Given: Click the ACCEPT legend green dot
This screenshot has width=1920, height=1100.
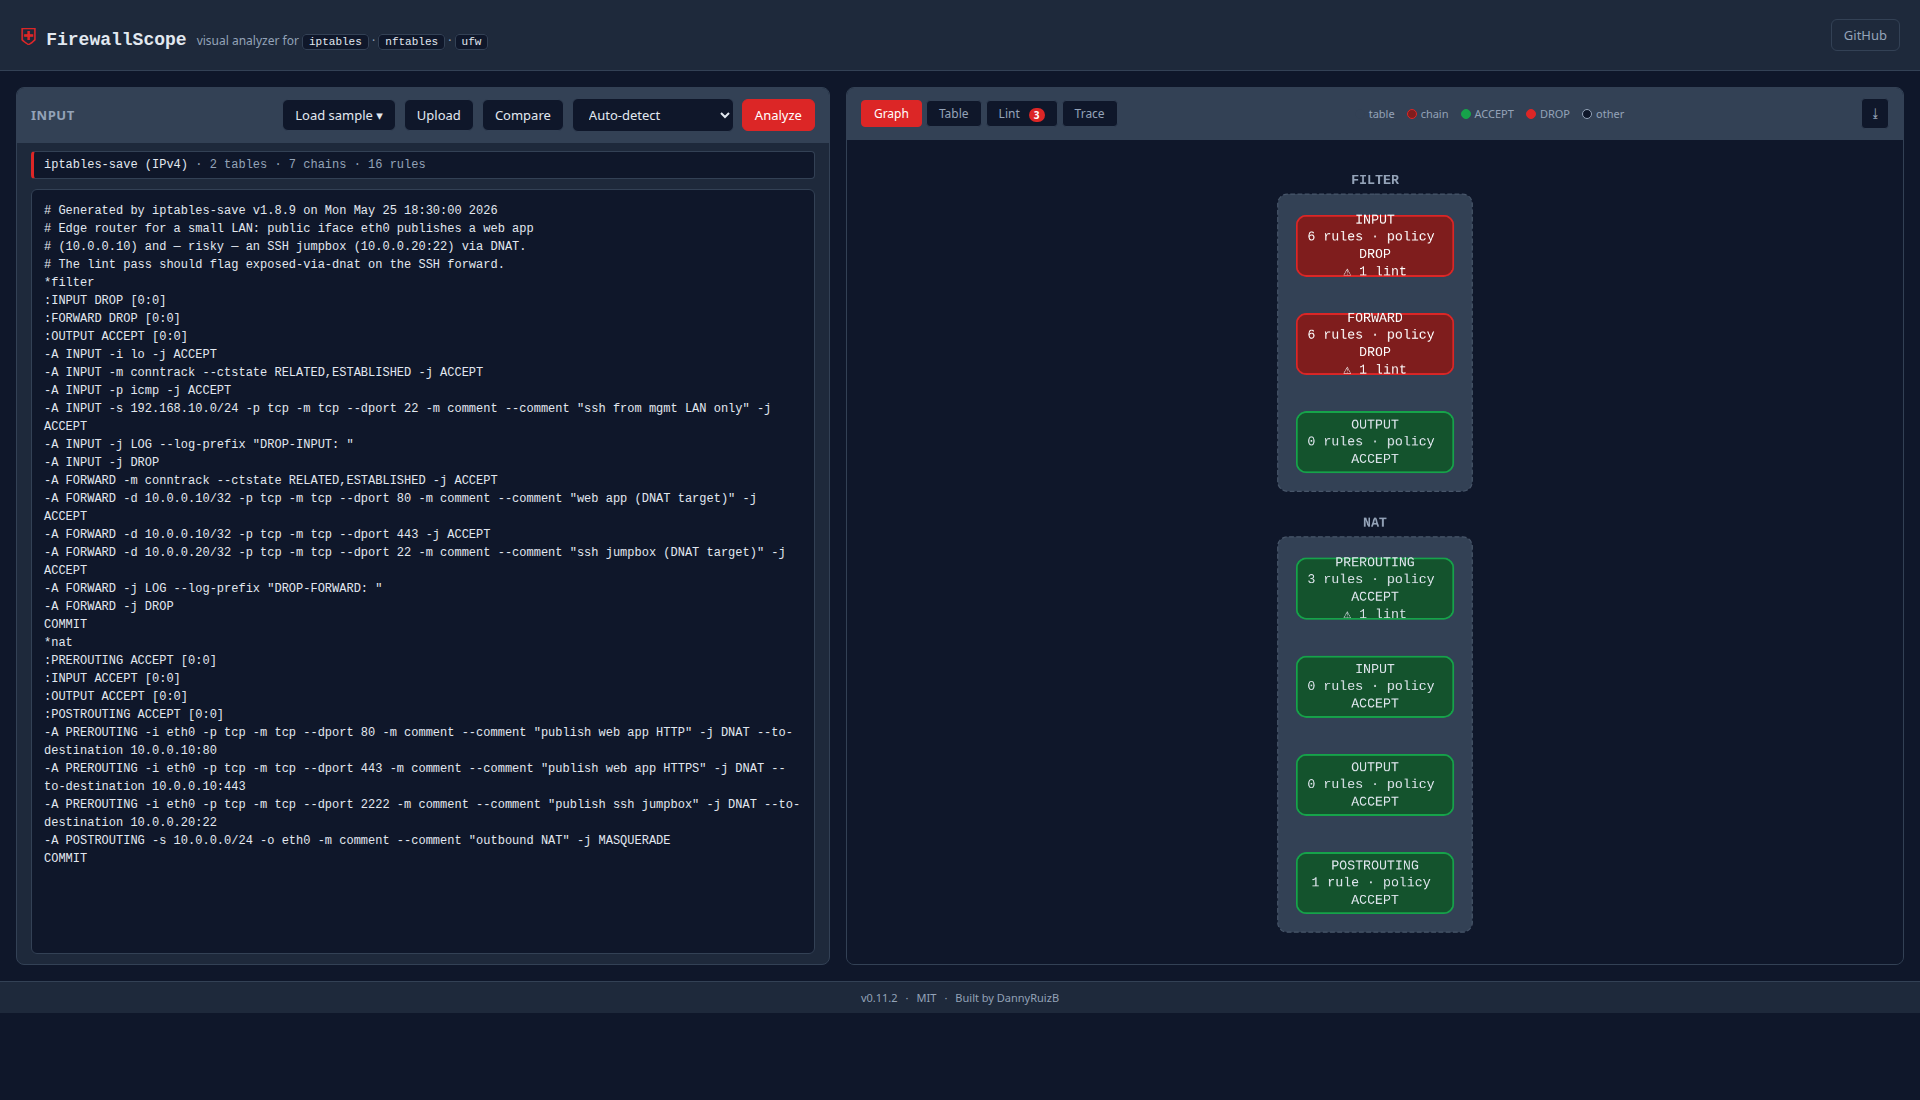Looking at the screenshot, I should (x=1466, y=114).
